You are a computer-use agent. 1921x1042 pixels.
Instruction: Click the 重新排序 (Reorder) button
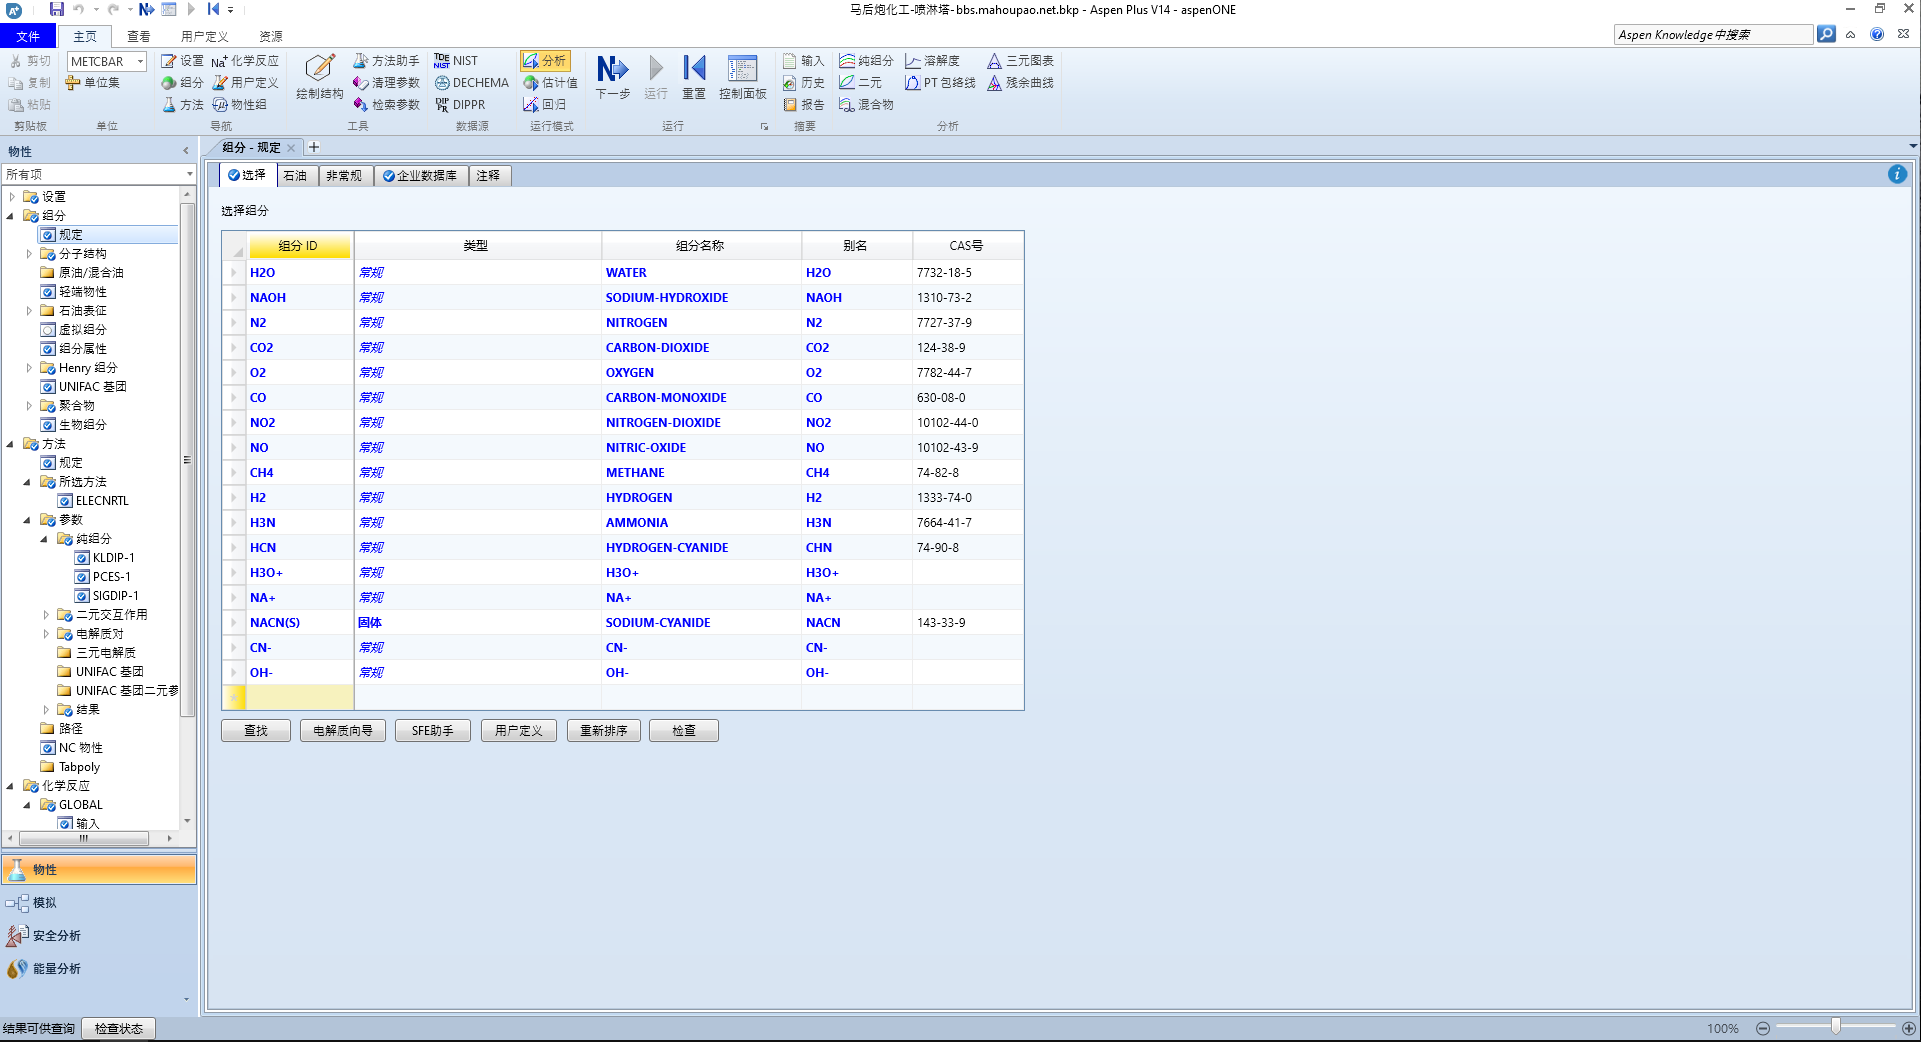pyautogui.click(x=603, y=730)
